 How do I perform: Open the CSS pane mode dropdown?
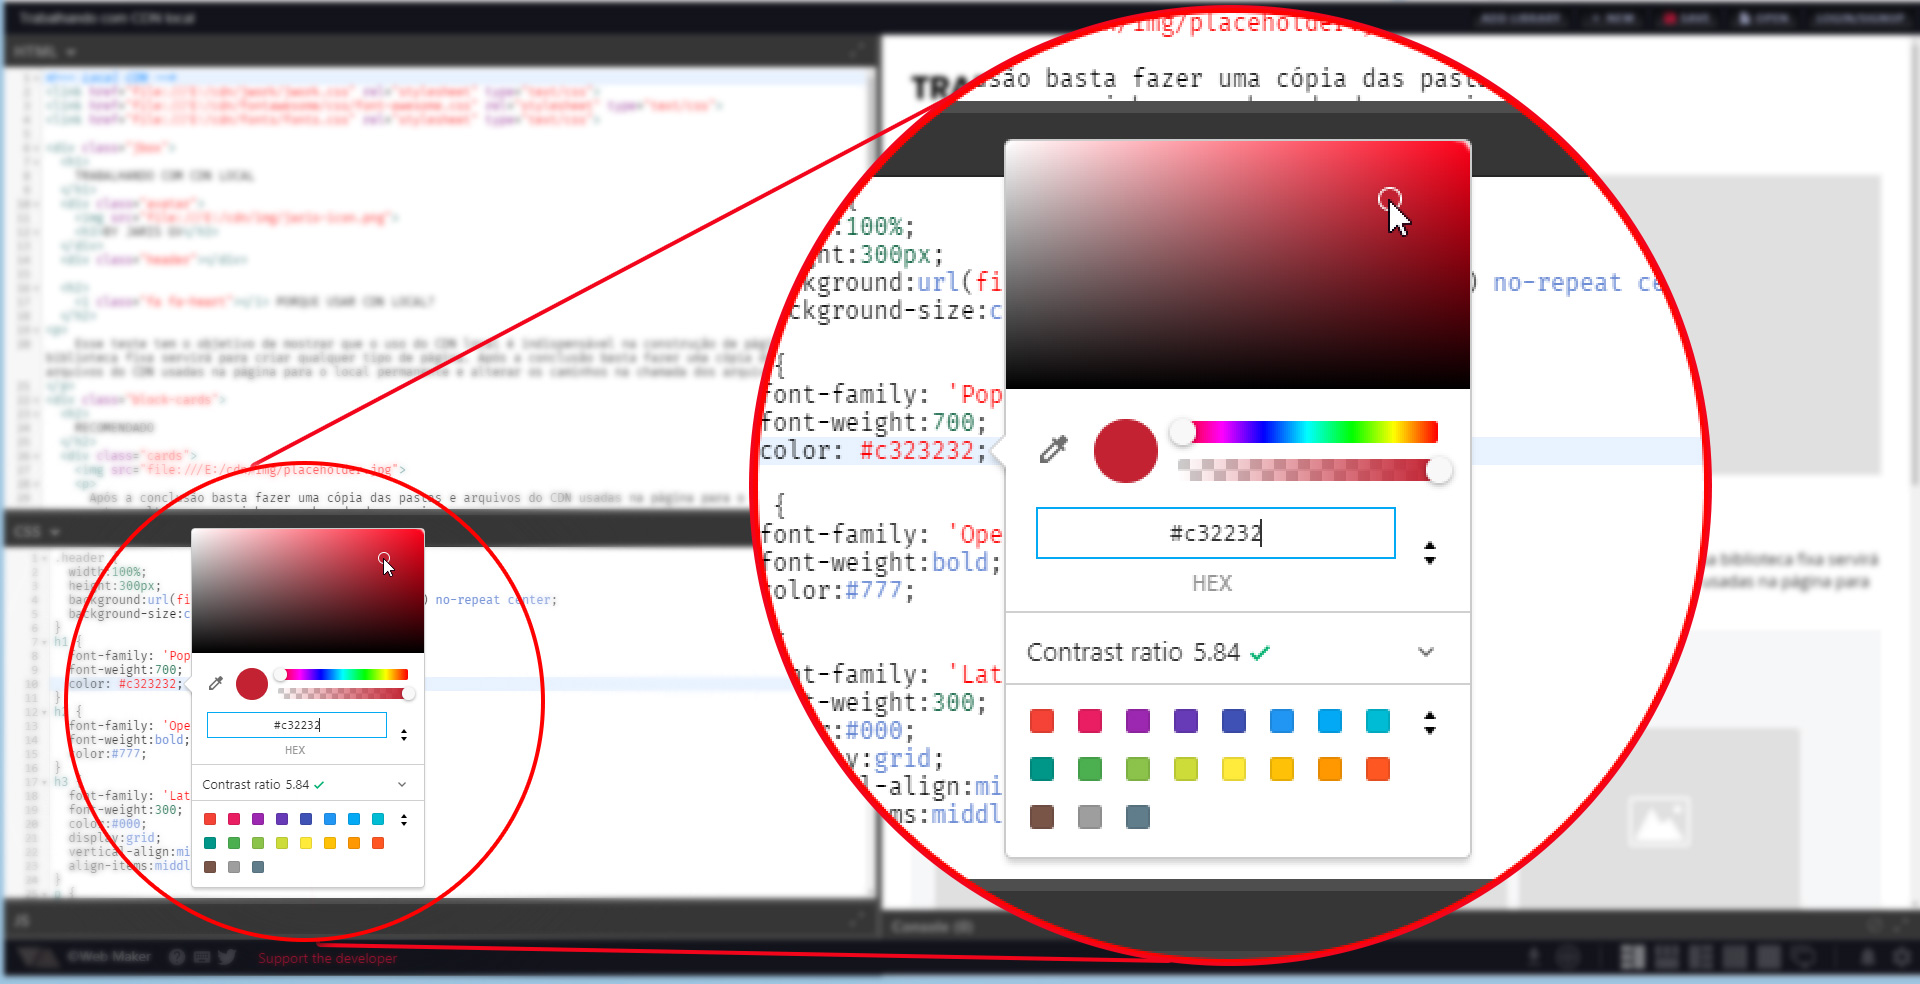tap(37, 531)
